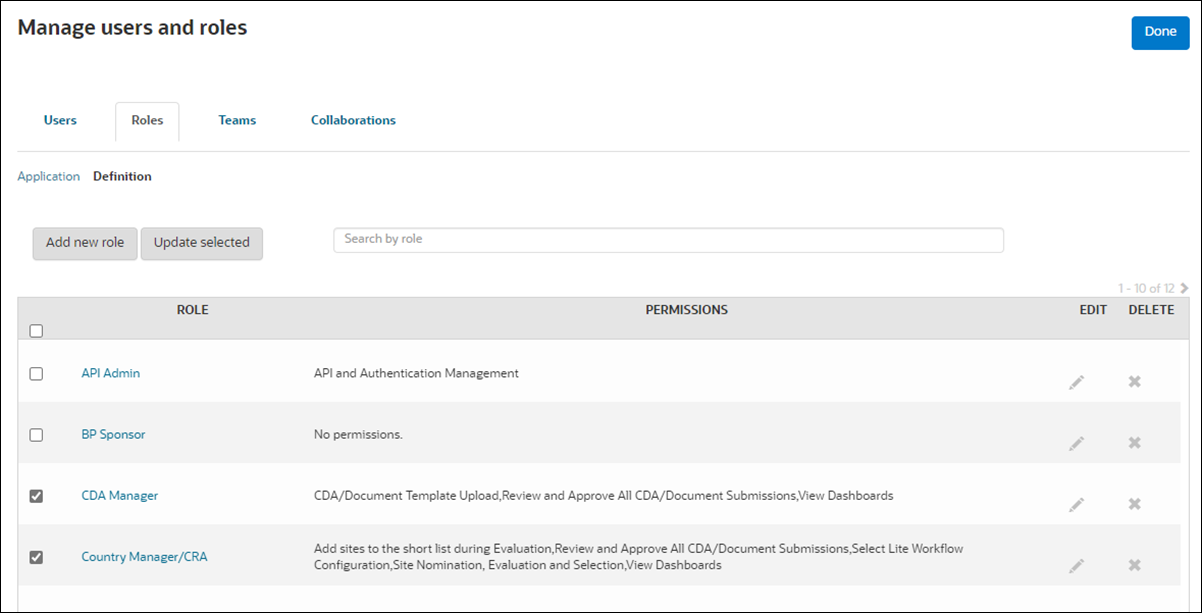1202x613 pixels.
Task: Check the API Admin role checkbox
Action: point(36,373)
